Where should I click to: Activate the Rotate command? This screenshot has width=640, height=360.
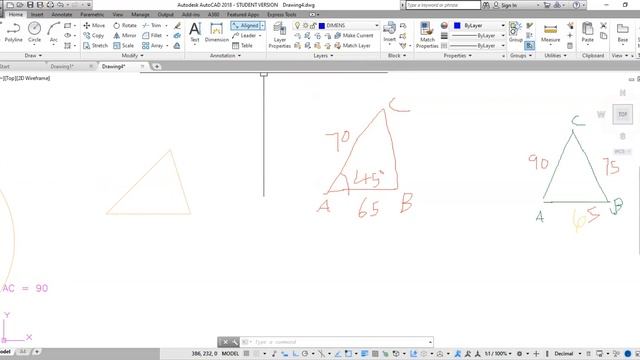[125, 25]
